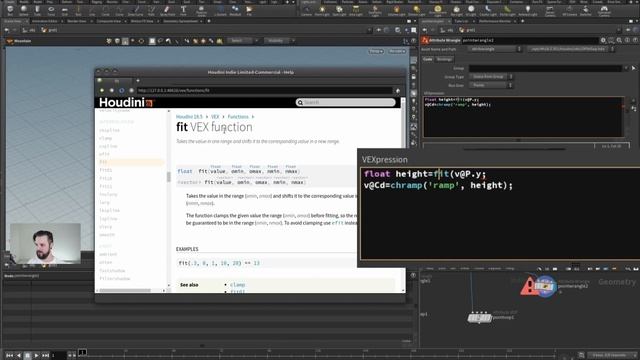
Task: Add a Gamepad Camera from shelf
Action: (604, 10)
